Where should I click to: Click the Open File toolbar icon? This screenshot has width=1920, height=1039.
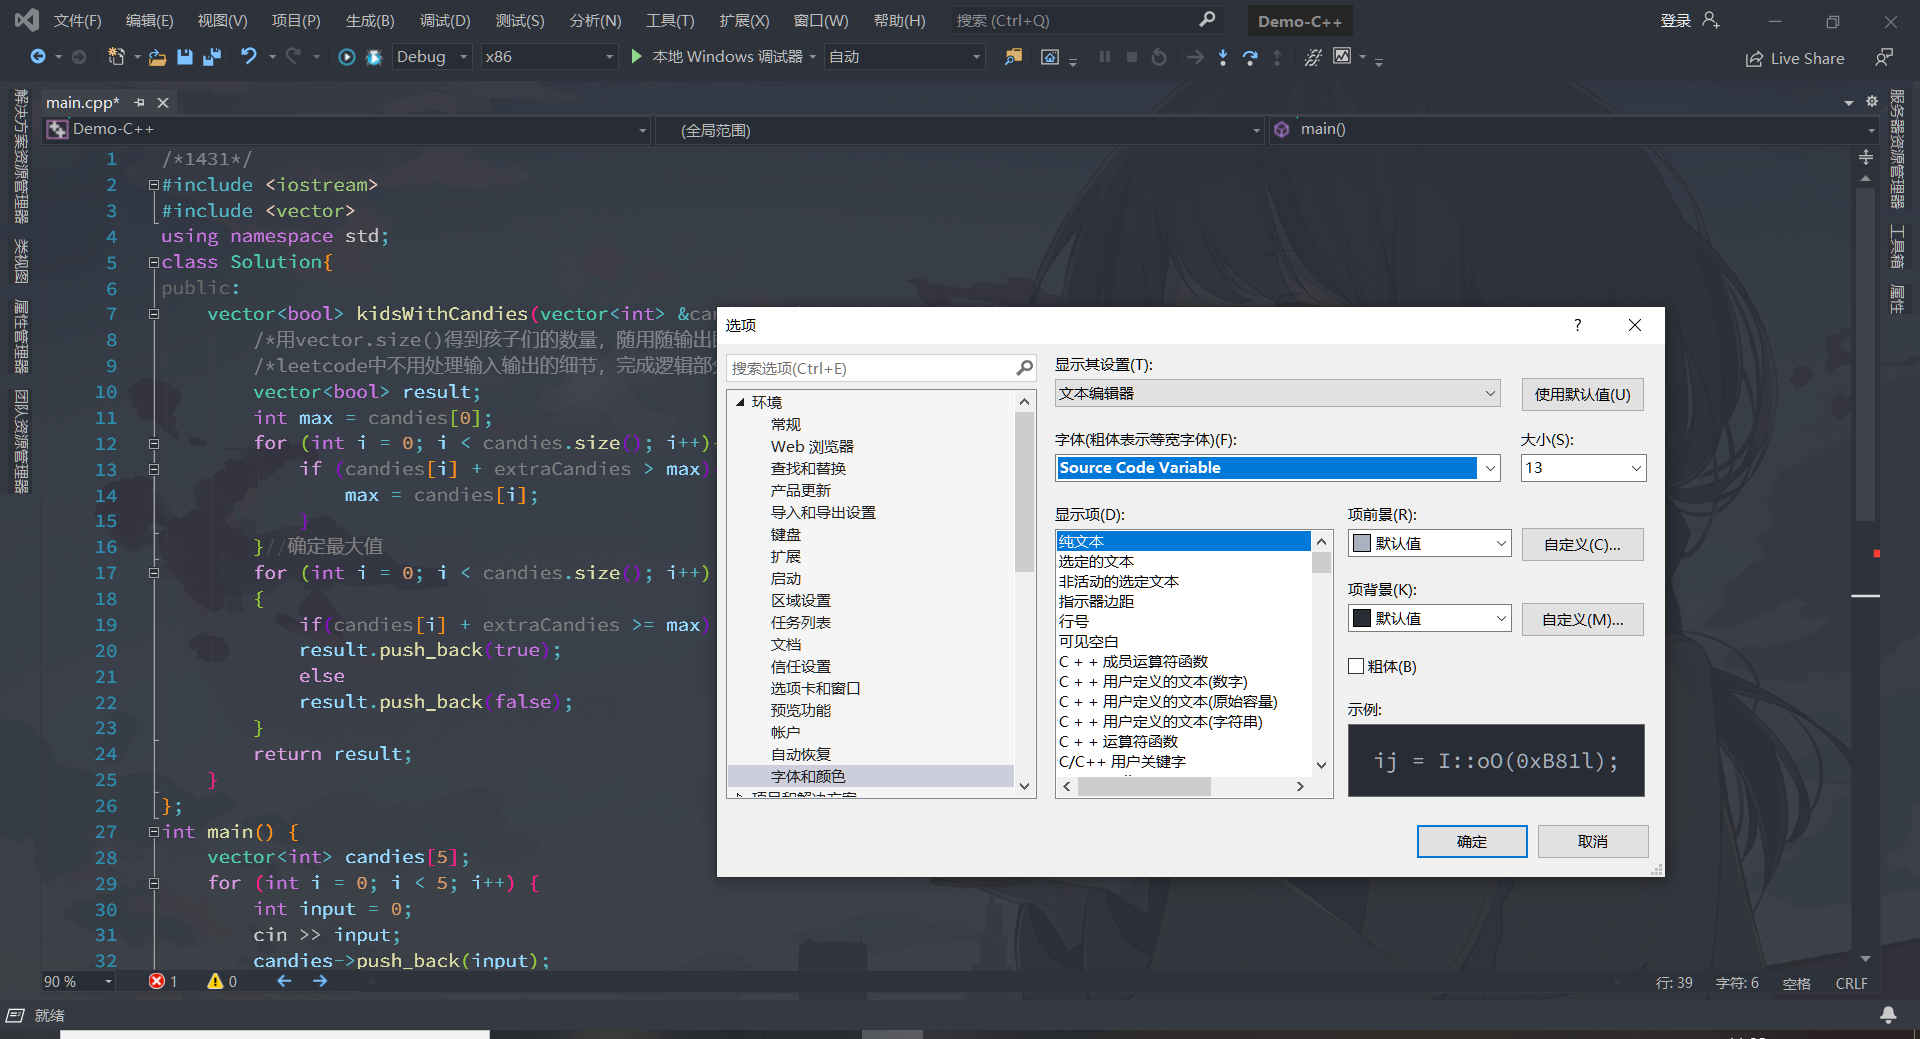(x=156, y=57)
